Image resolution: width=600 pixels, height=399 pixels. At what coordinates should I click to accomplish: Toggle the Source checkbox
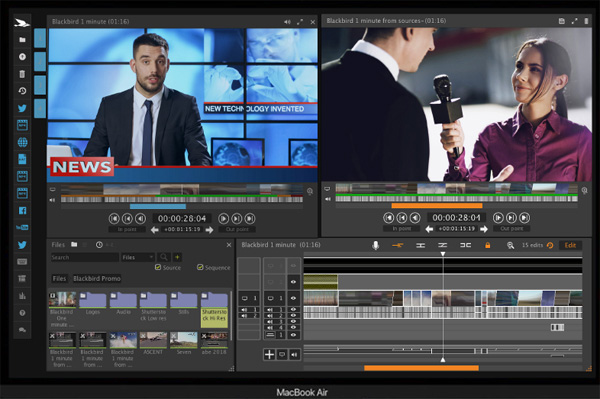[x=158, y=267]
